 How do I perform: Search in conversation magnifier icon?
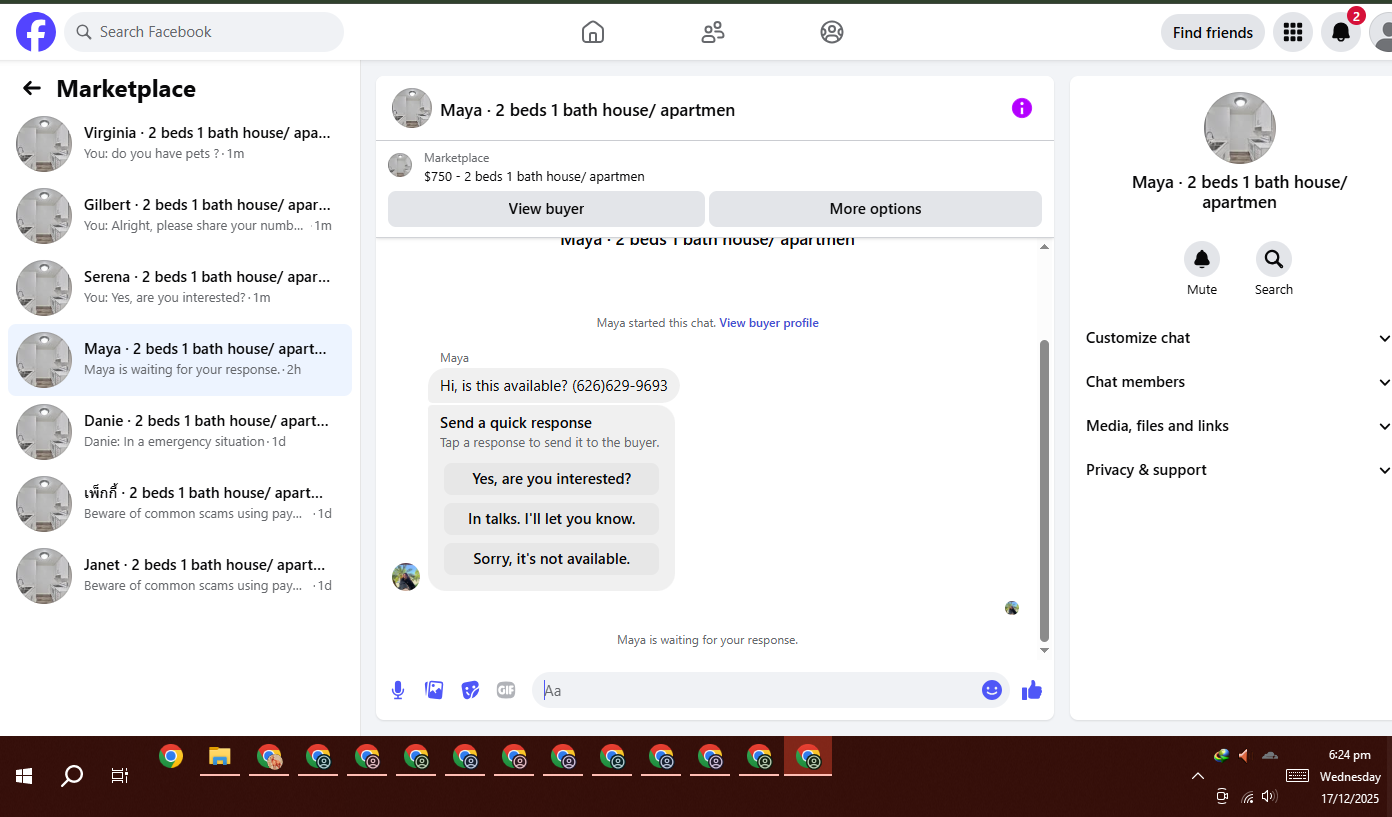[x=1274, y=259]
